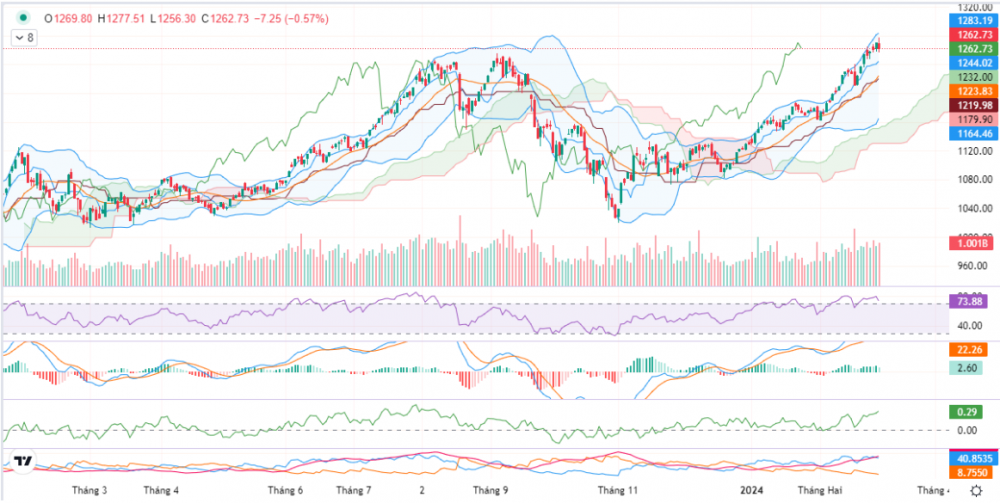Click the Tháng 9 time axis label
Screen dimensions: 1000x503
click(490, 491)
